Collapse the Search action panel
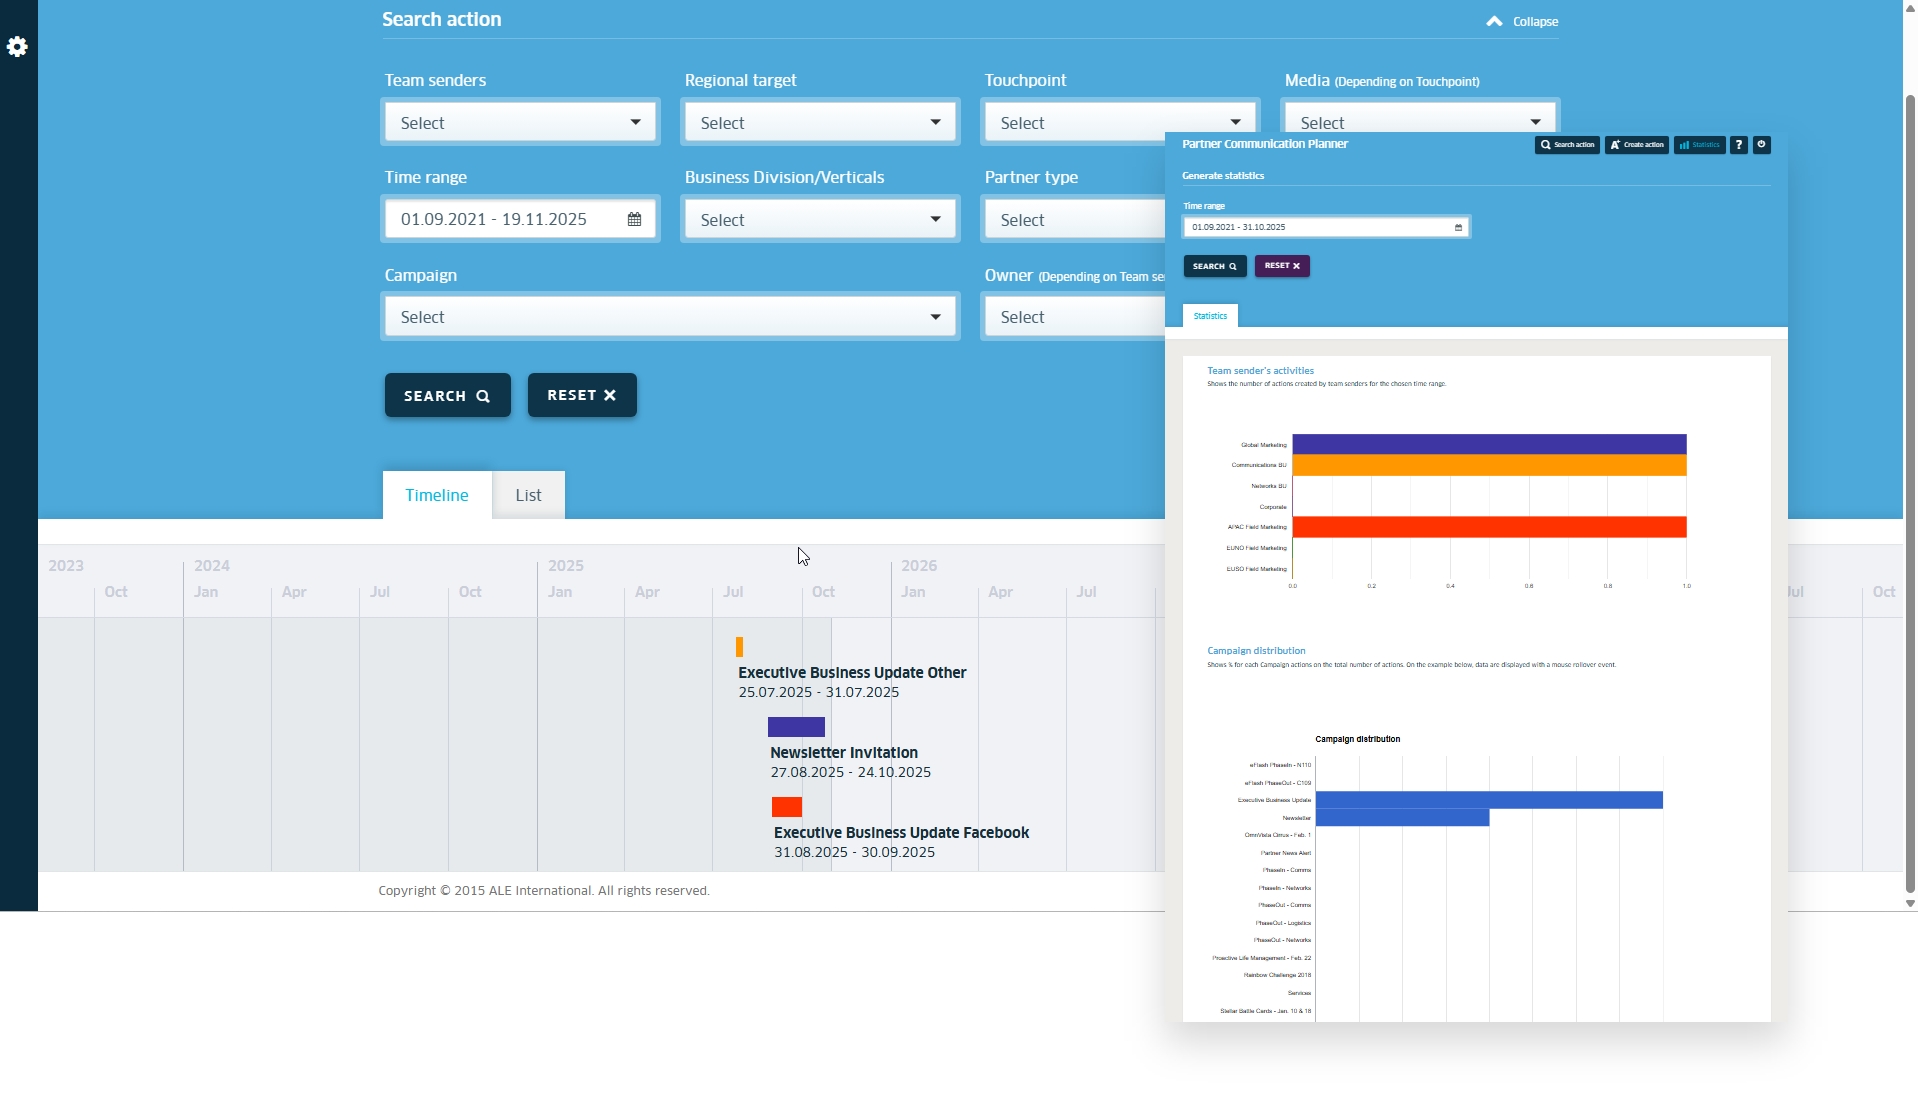The width and height of the screenshot is (1918, 1102). pos(1521,21)
